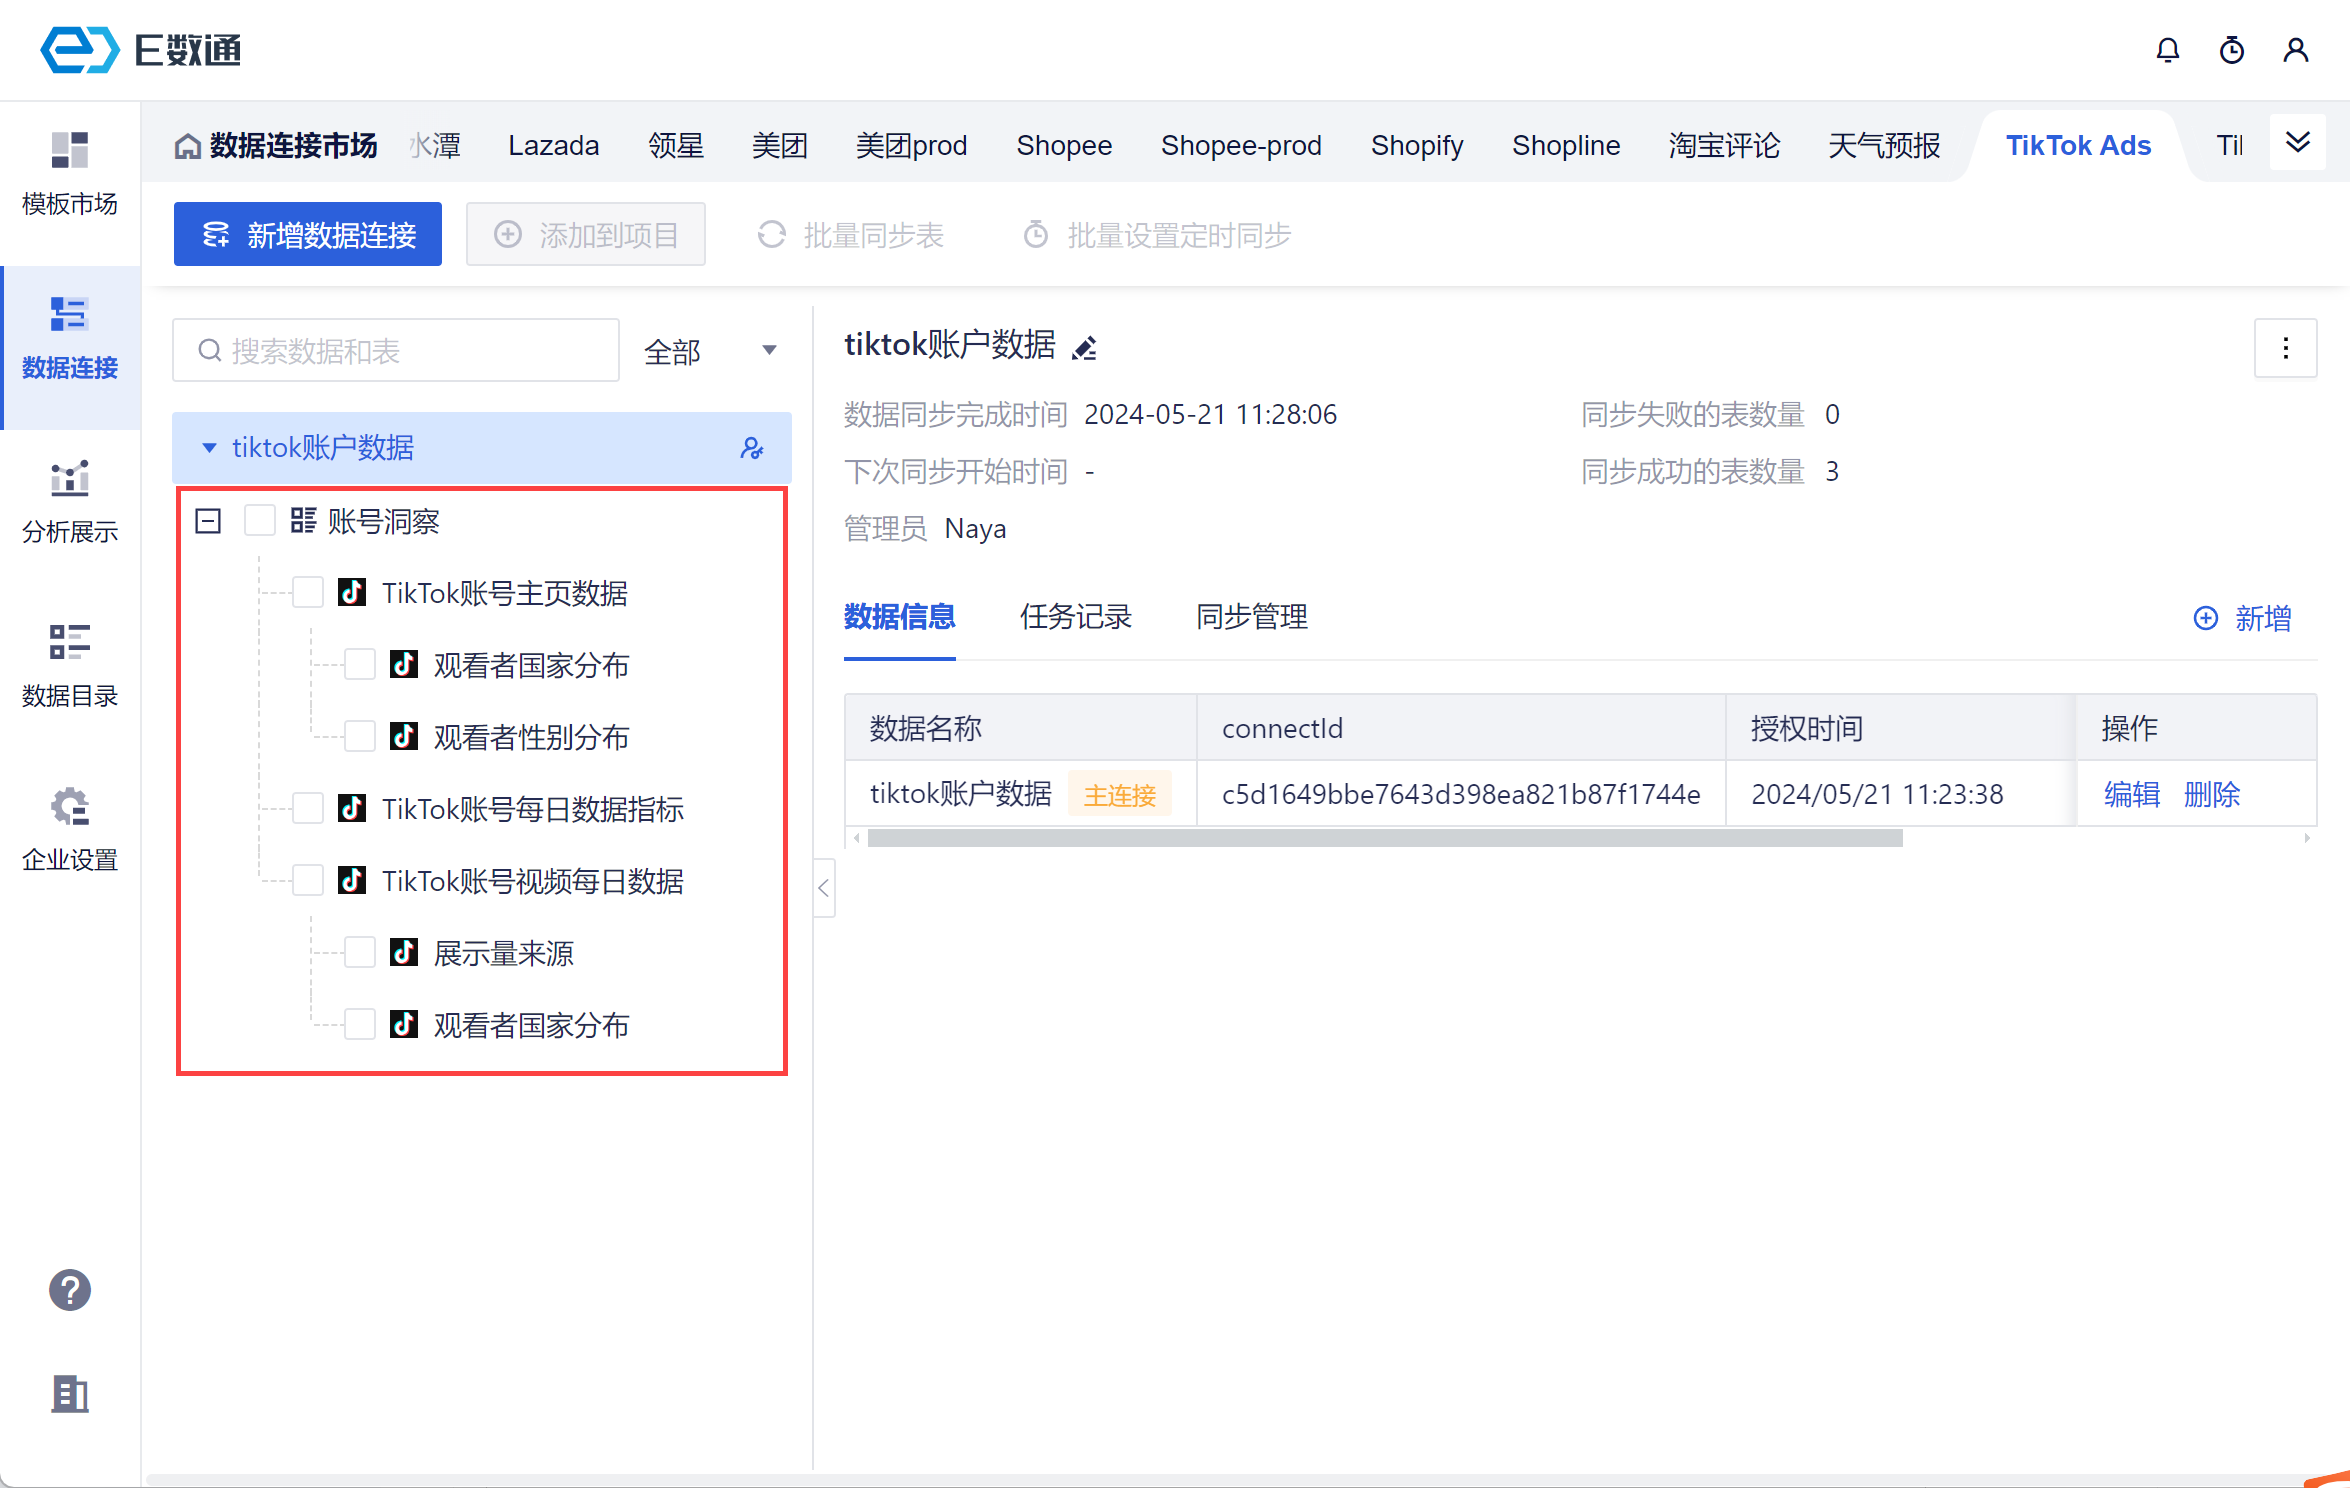
Task: Check the 账号洞察 checkbox
Action: [x=260, y=520]
